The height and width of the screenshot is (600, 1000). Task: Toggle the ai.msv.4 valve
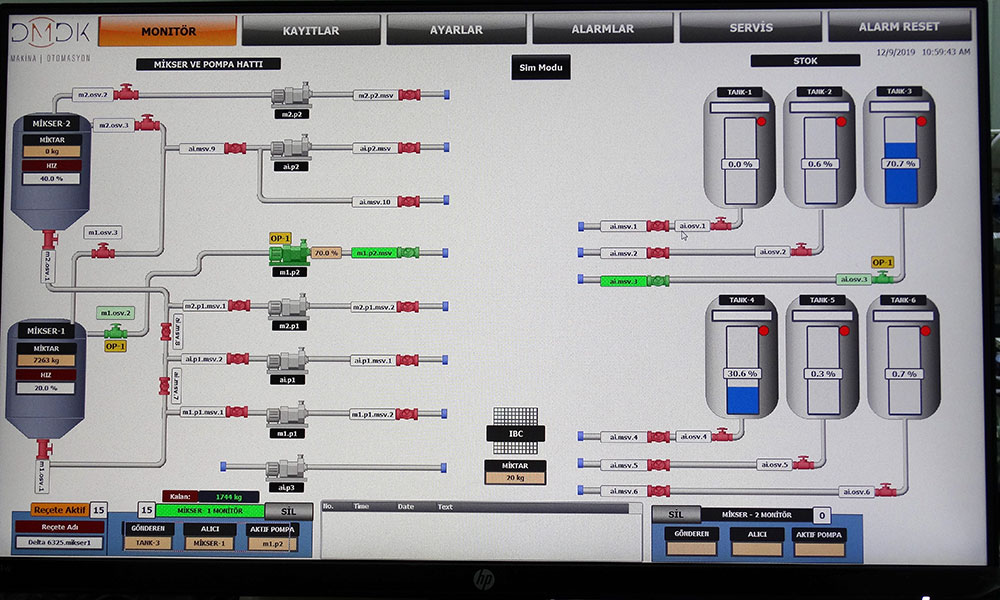click(x=658, y=437)
